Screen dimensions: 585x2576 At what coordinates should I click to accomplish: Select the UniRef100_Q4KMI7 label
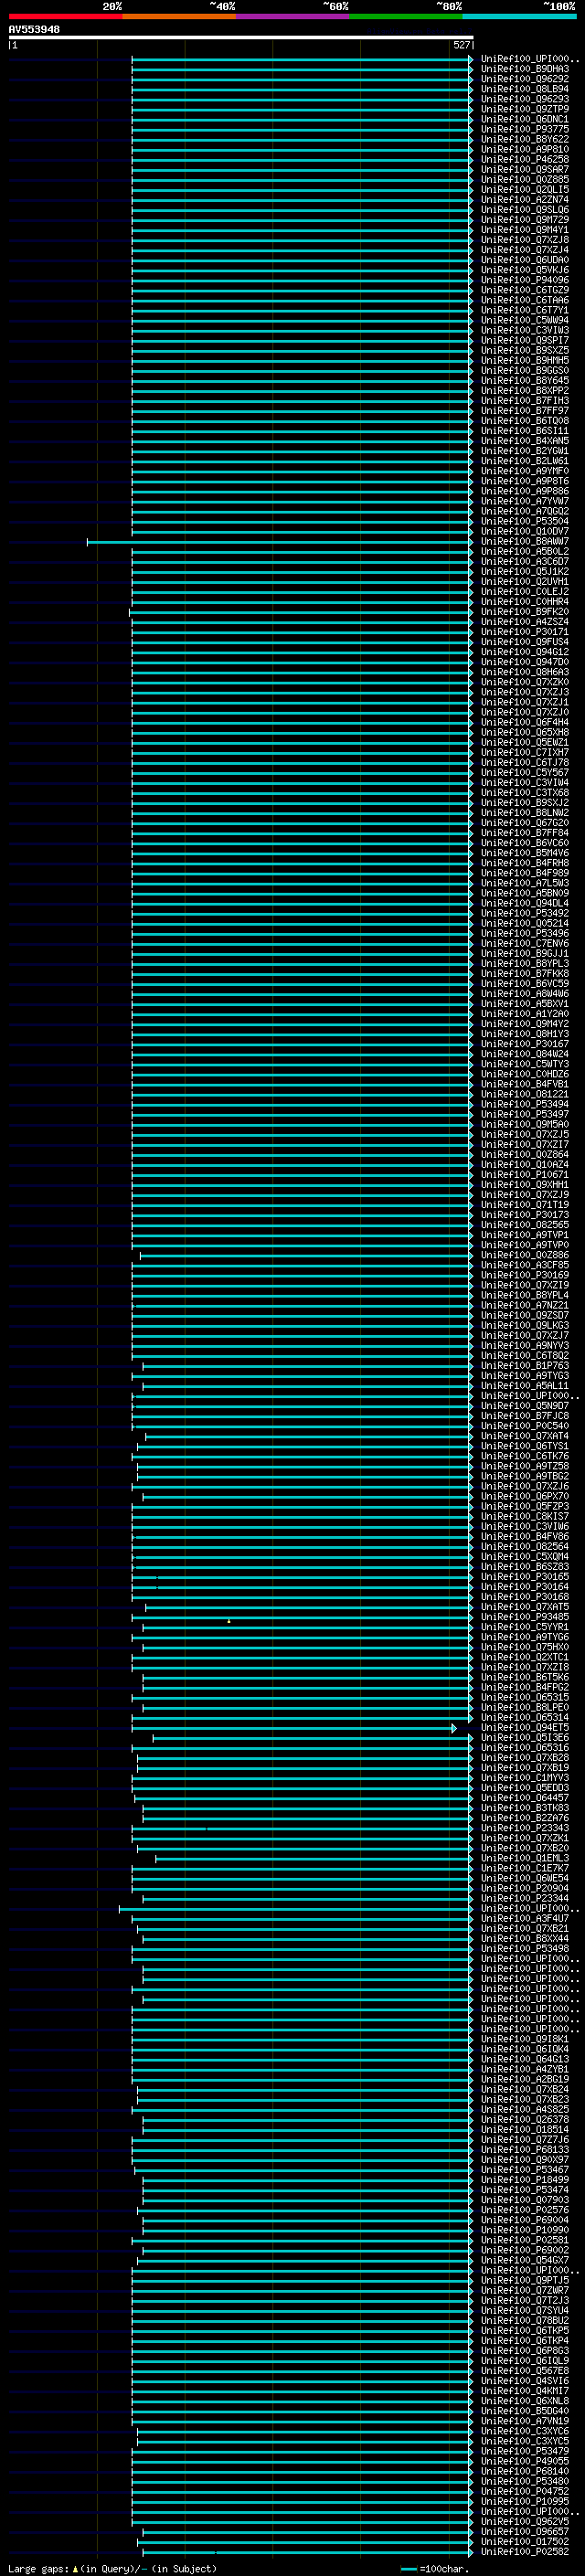point(525,2391)
